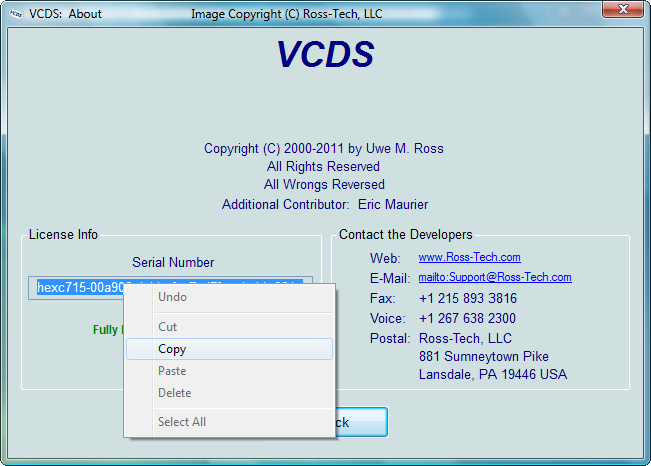Click the '881 Sumneytown Pike' address line
Viewport: 651px width, 466px height.
tap(484, 356)
